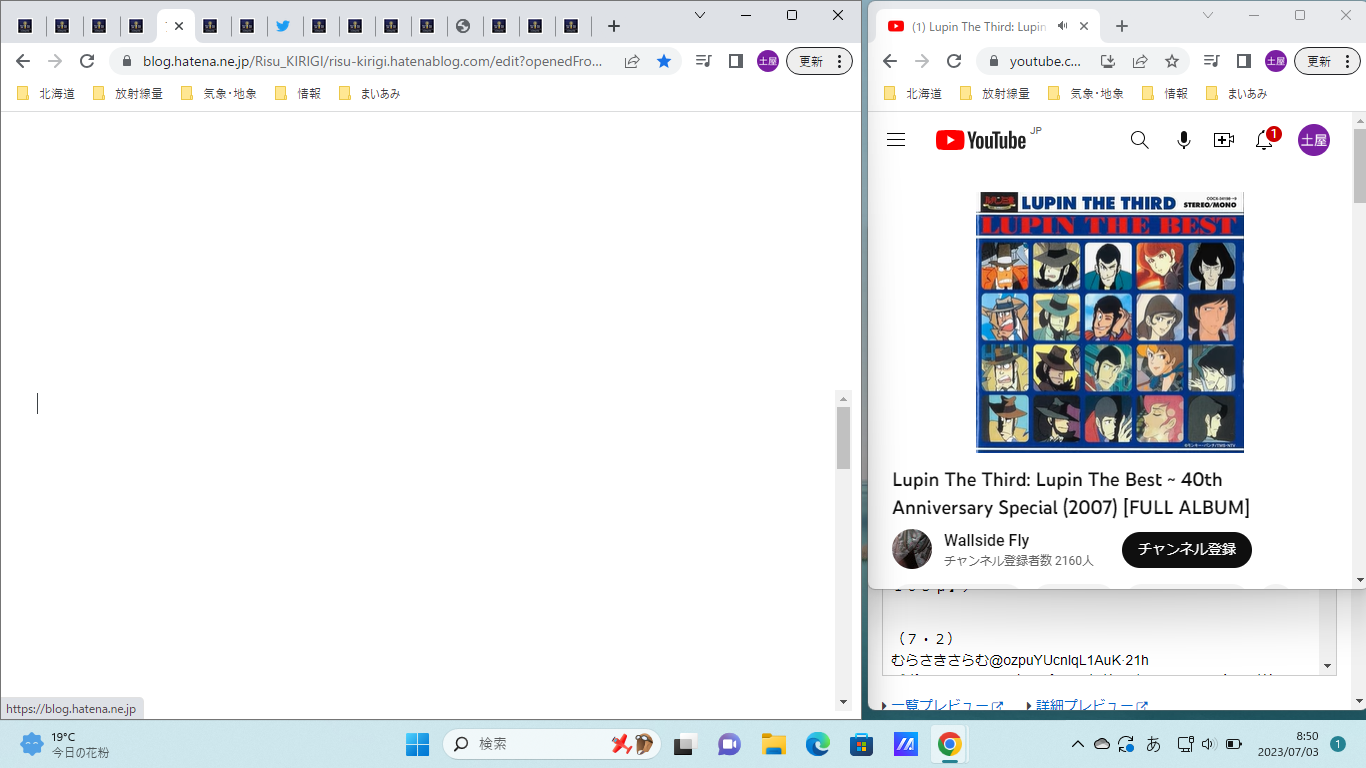Viewport: 1366px width, 768px height.
Task: Open the 放射線量 bookmark folder in blog window
Action: click(x=127, y=94)
